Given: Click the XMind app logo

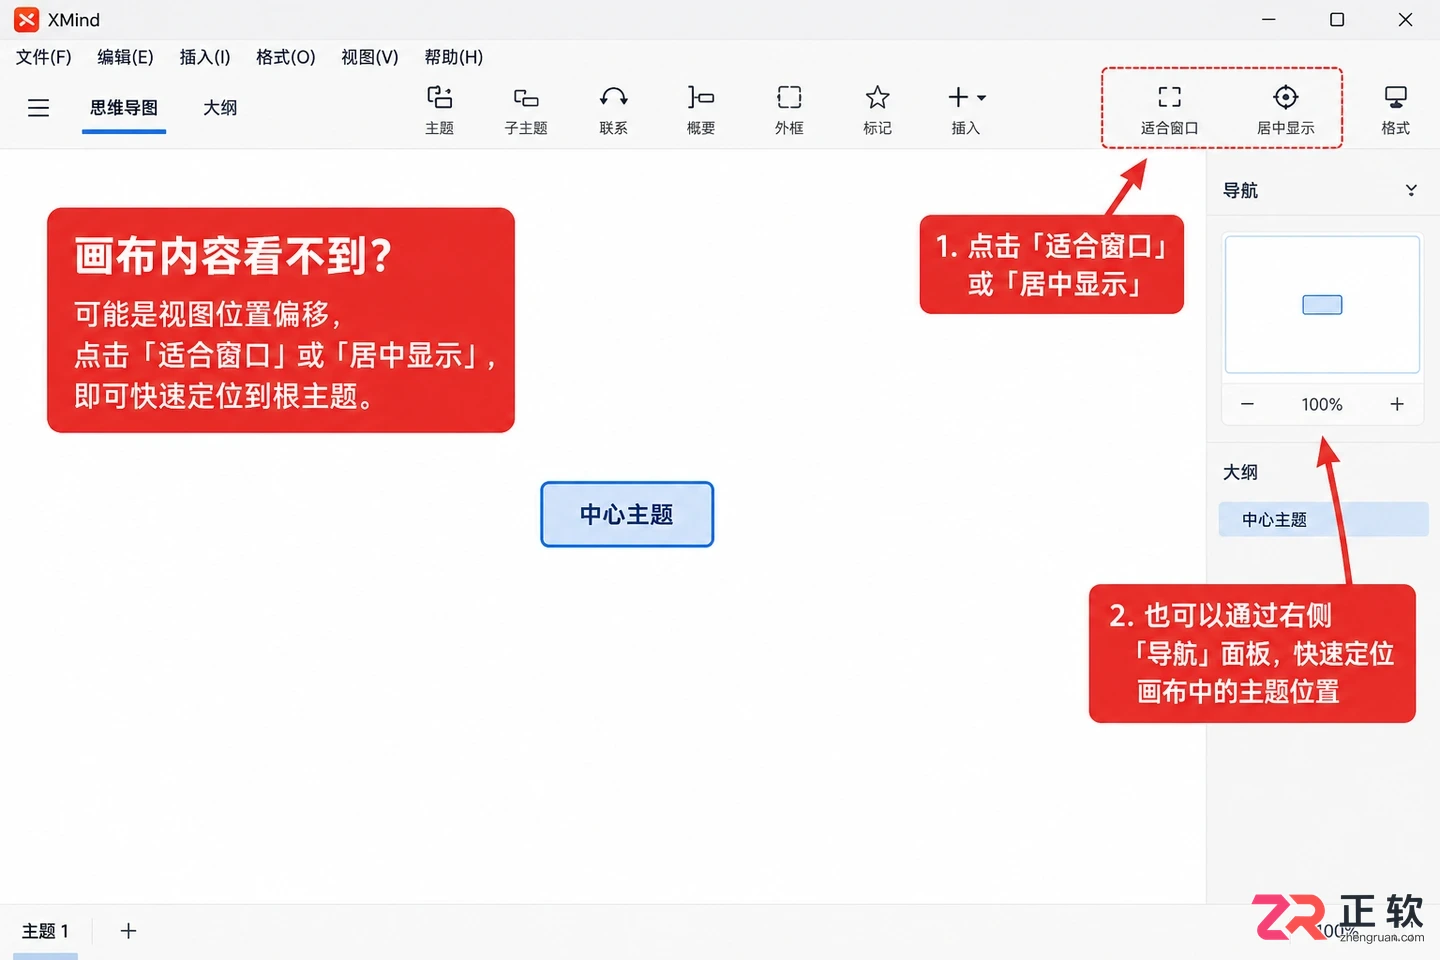Looking at the screenshot, I should coord(26,19).
